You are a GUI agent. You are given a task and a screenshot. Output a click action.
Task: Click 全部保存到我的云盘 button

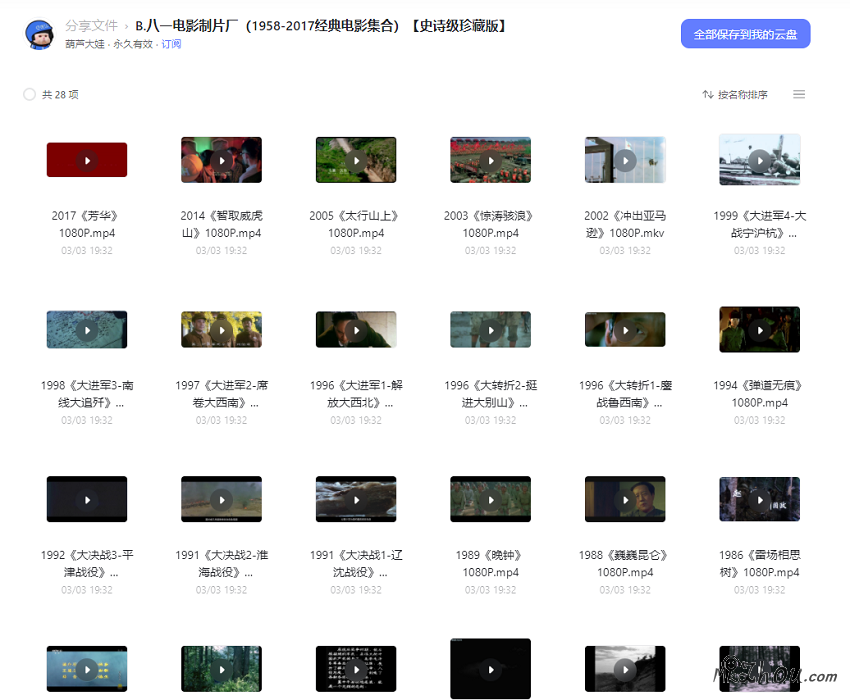coord(745,34)
